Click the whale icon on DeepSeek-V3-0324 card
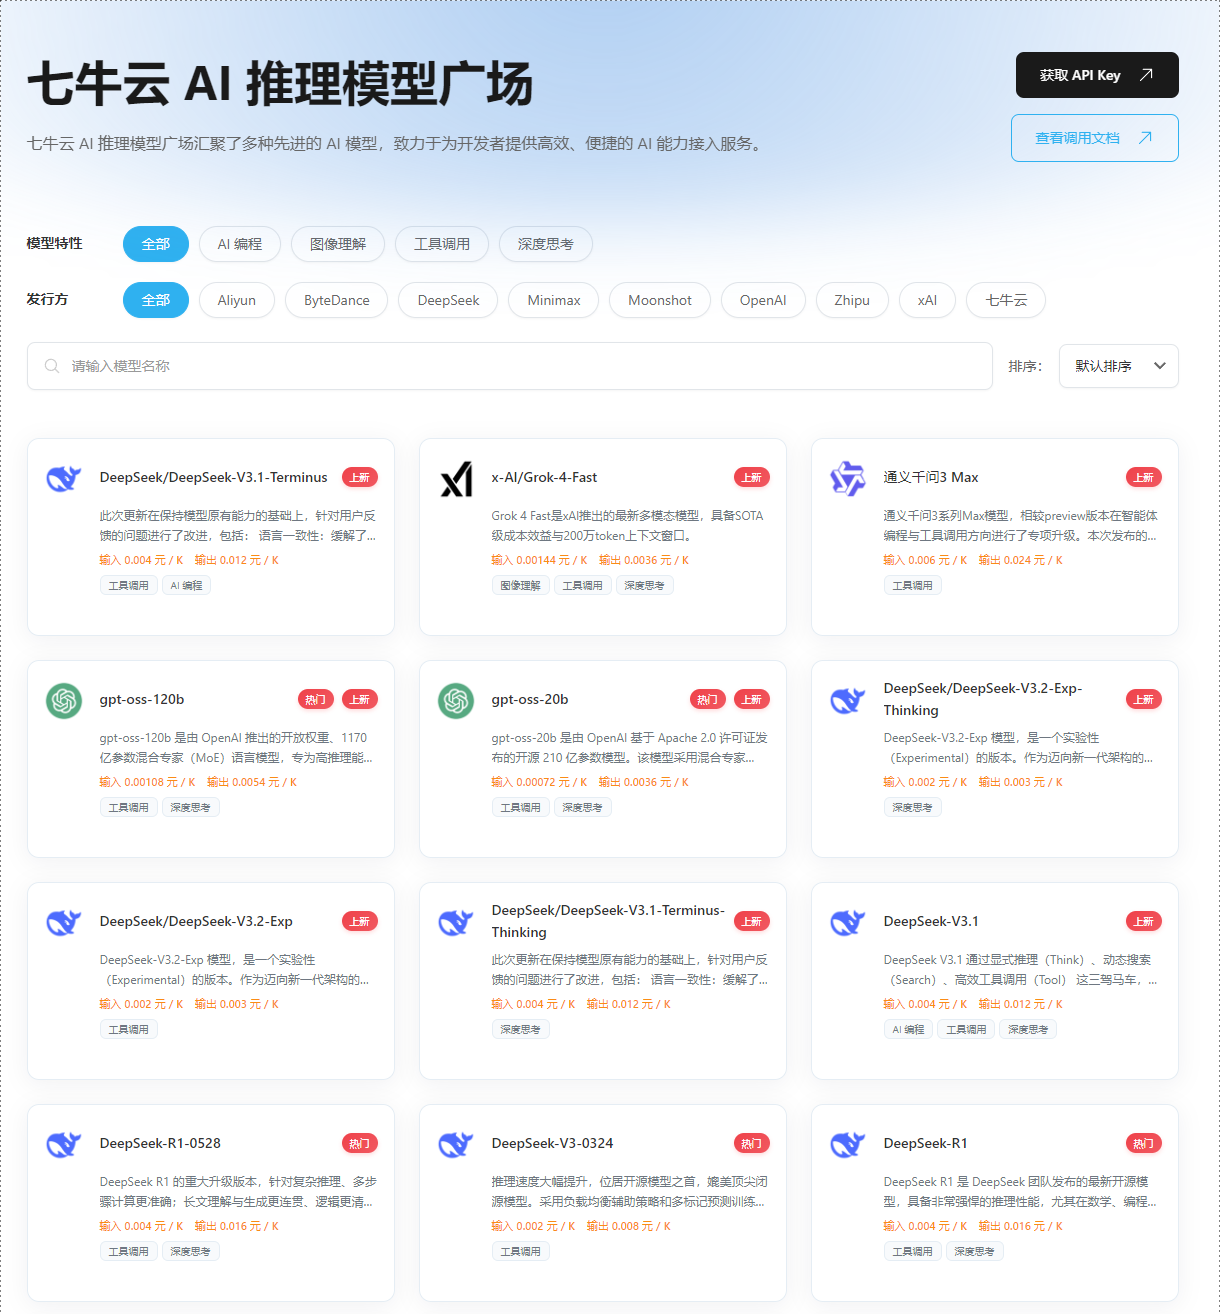1220x1314 pixels. tap(456, 1144)
